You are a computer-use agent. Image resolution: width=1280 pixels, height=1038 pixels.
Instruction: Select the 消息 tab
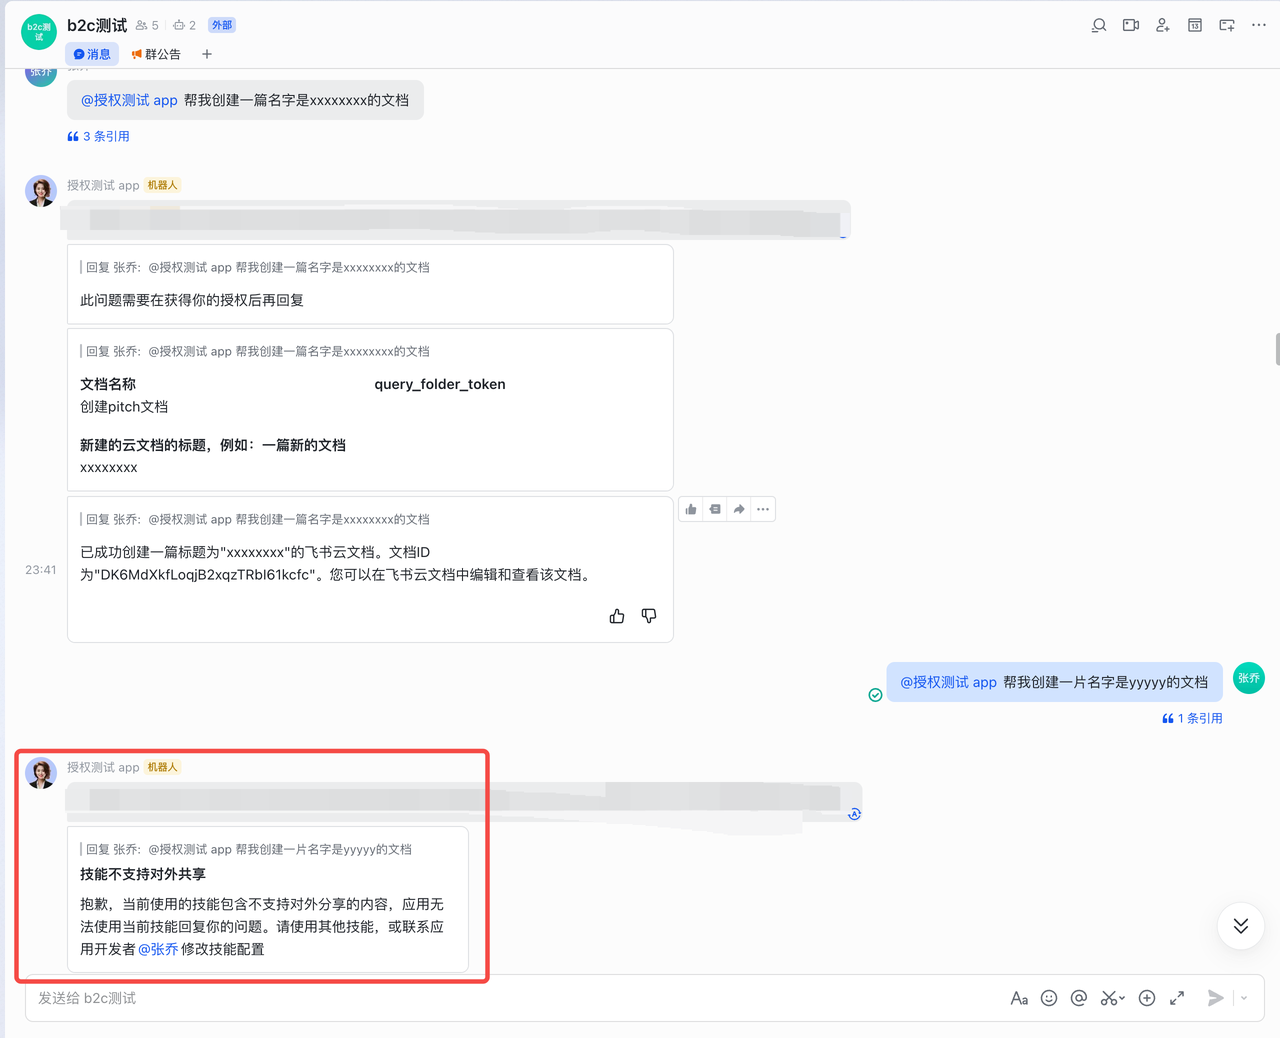(92, 54)
